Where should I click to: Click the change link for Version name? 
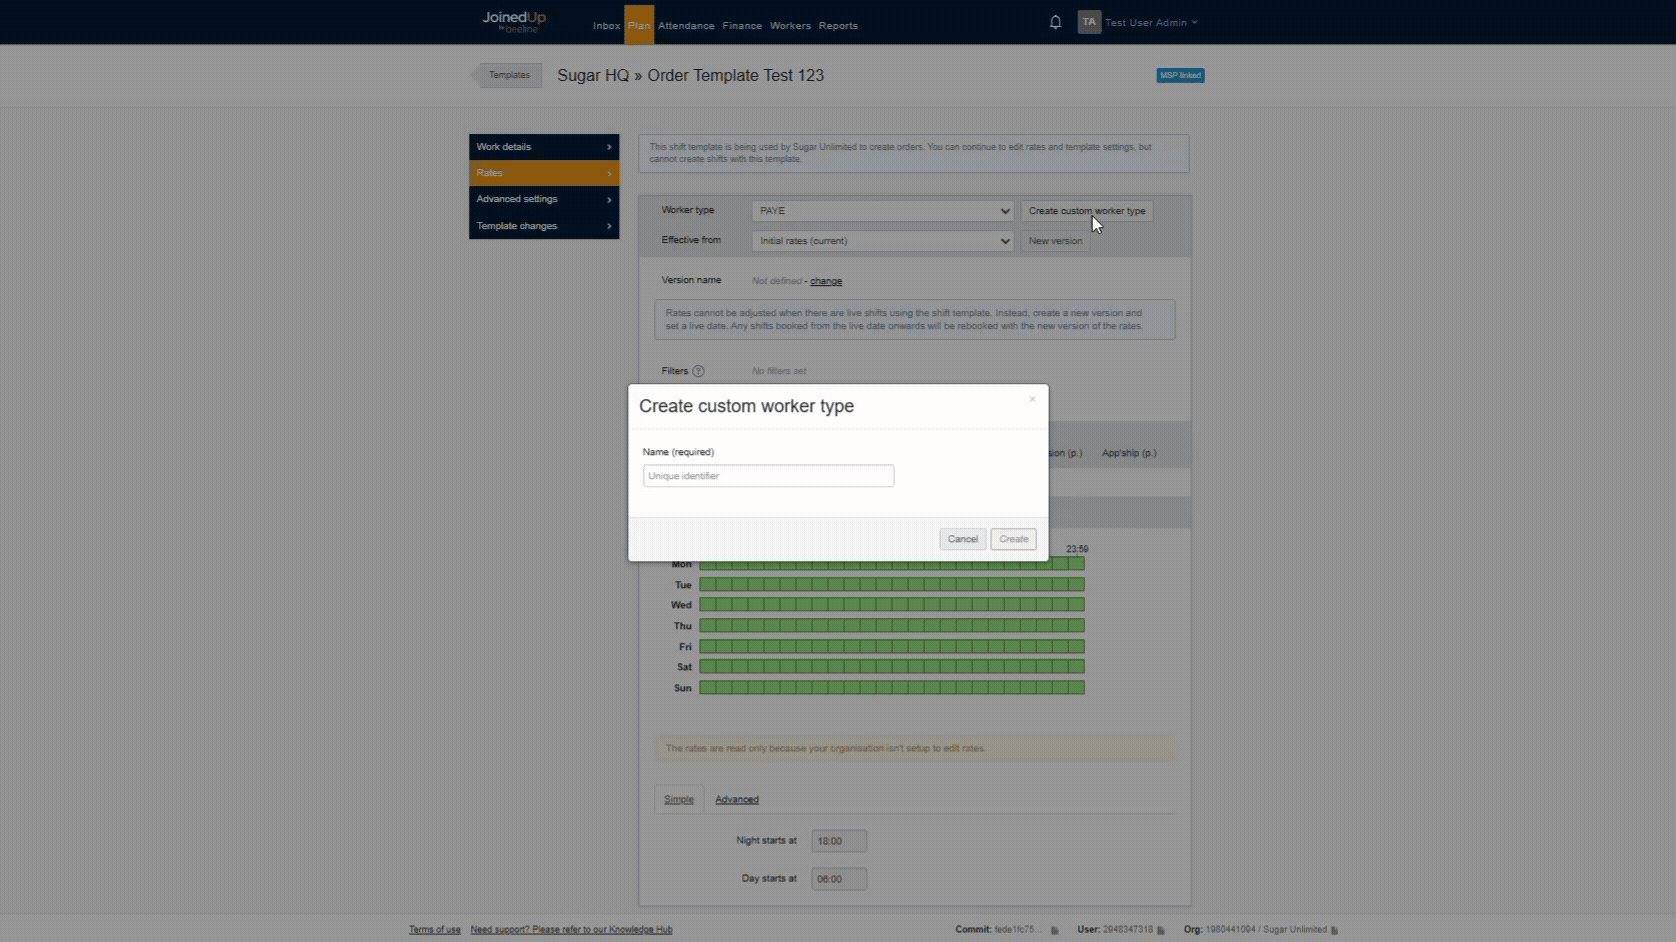tap(826, 282)
